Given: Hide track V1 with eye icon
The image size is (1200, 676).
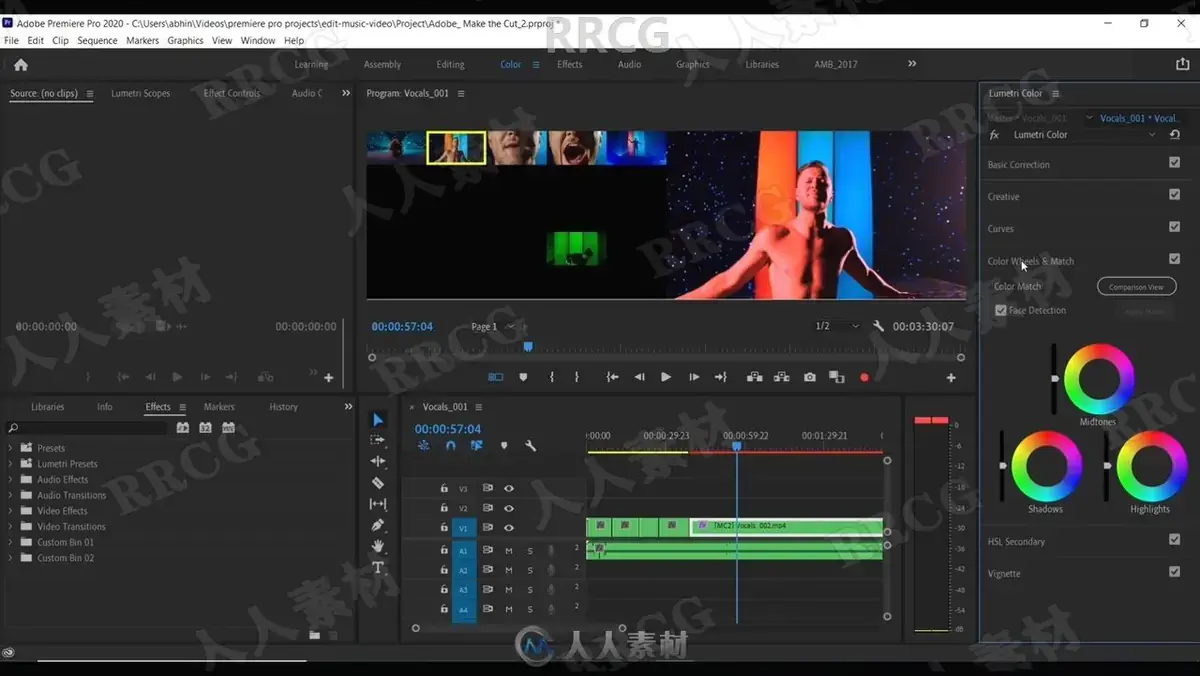Looking at the screenshot, I should coord(509,528).
